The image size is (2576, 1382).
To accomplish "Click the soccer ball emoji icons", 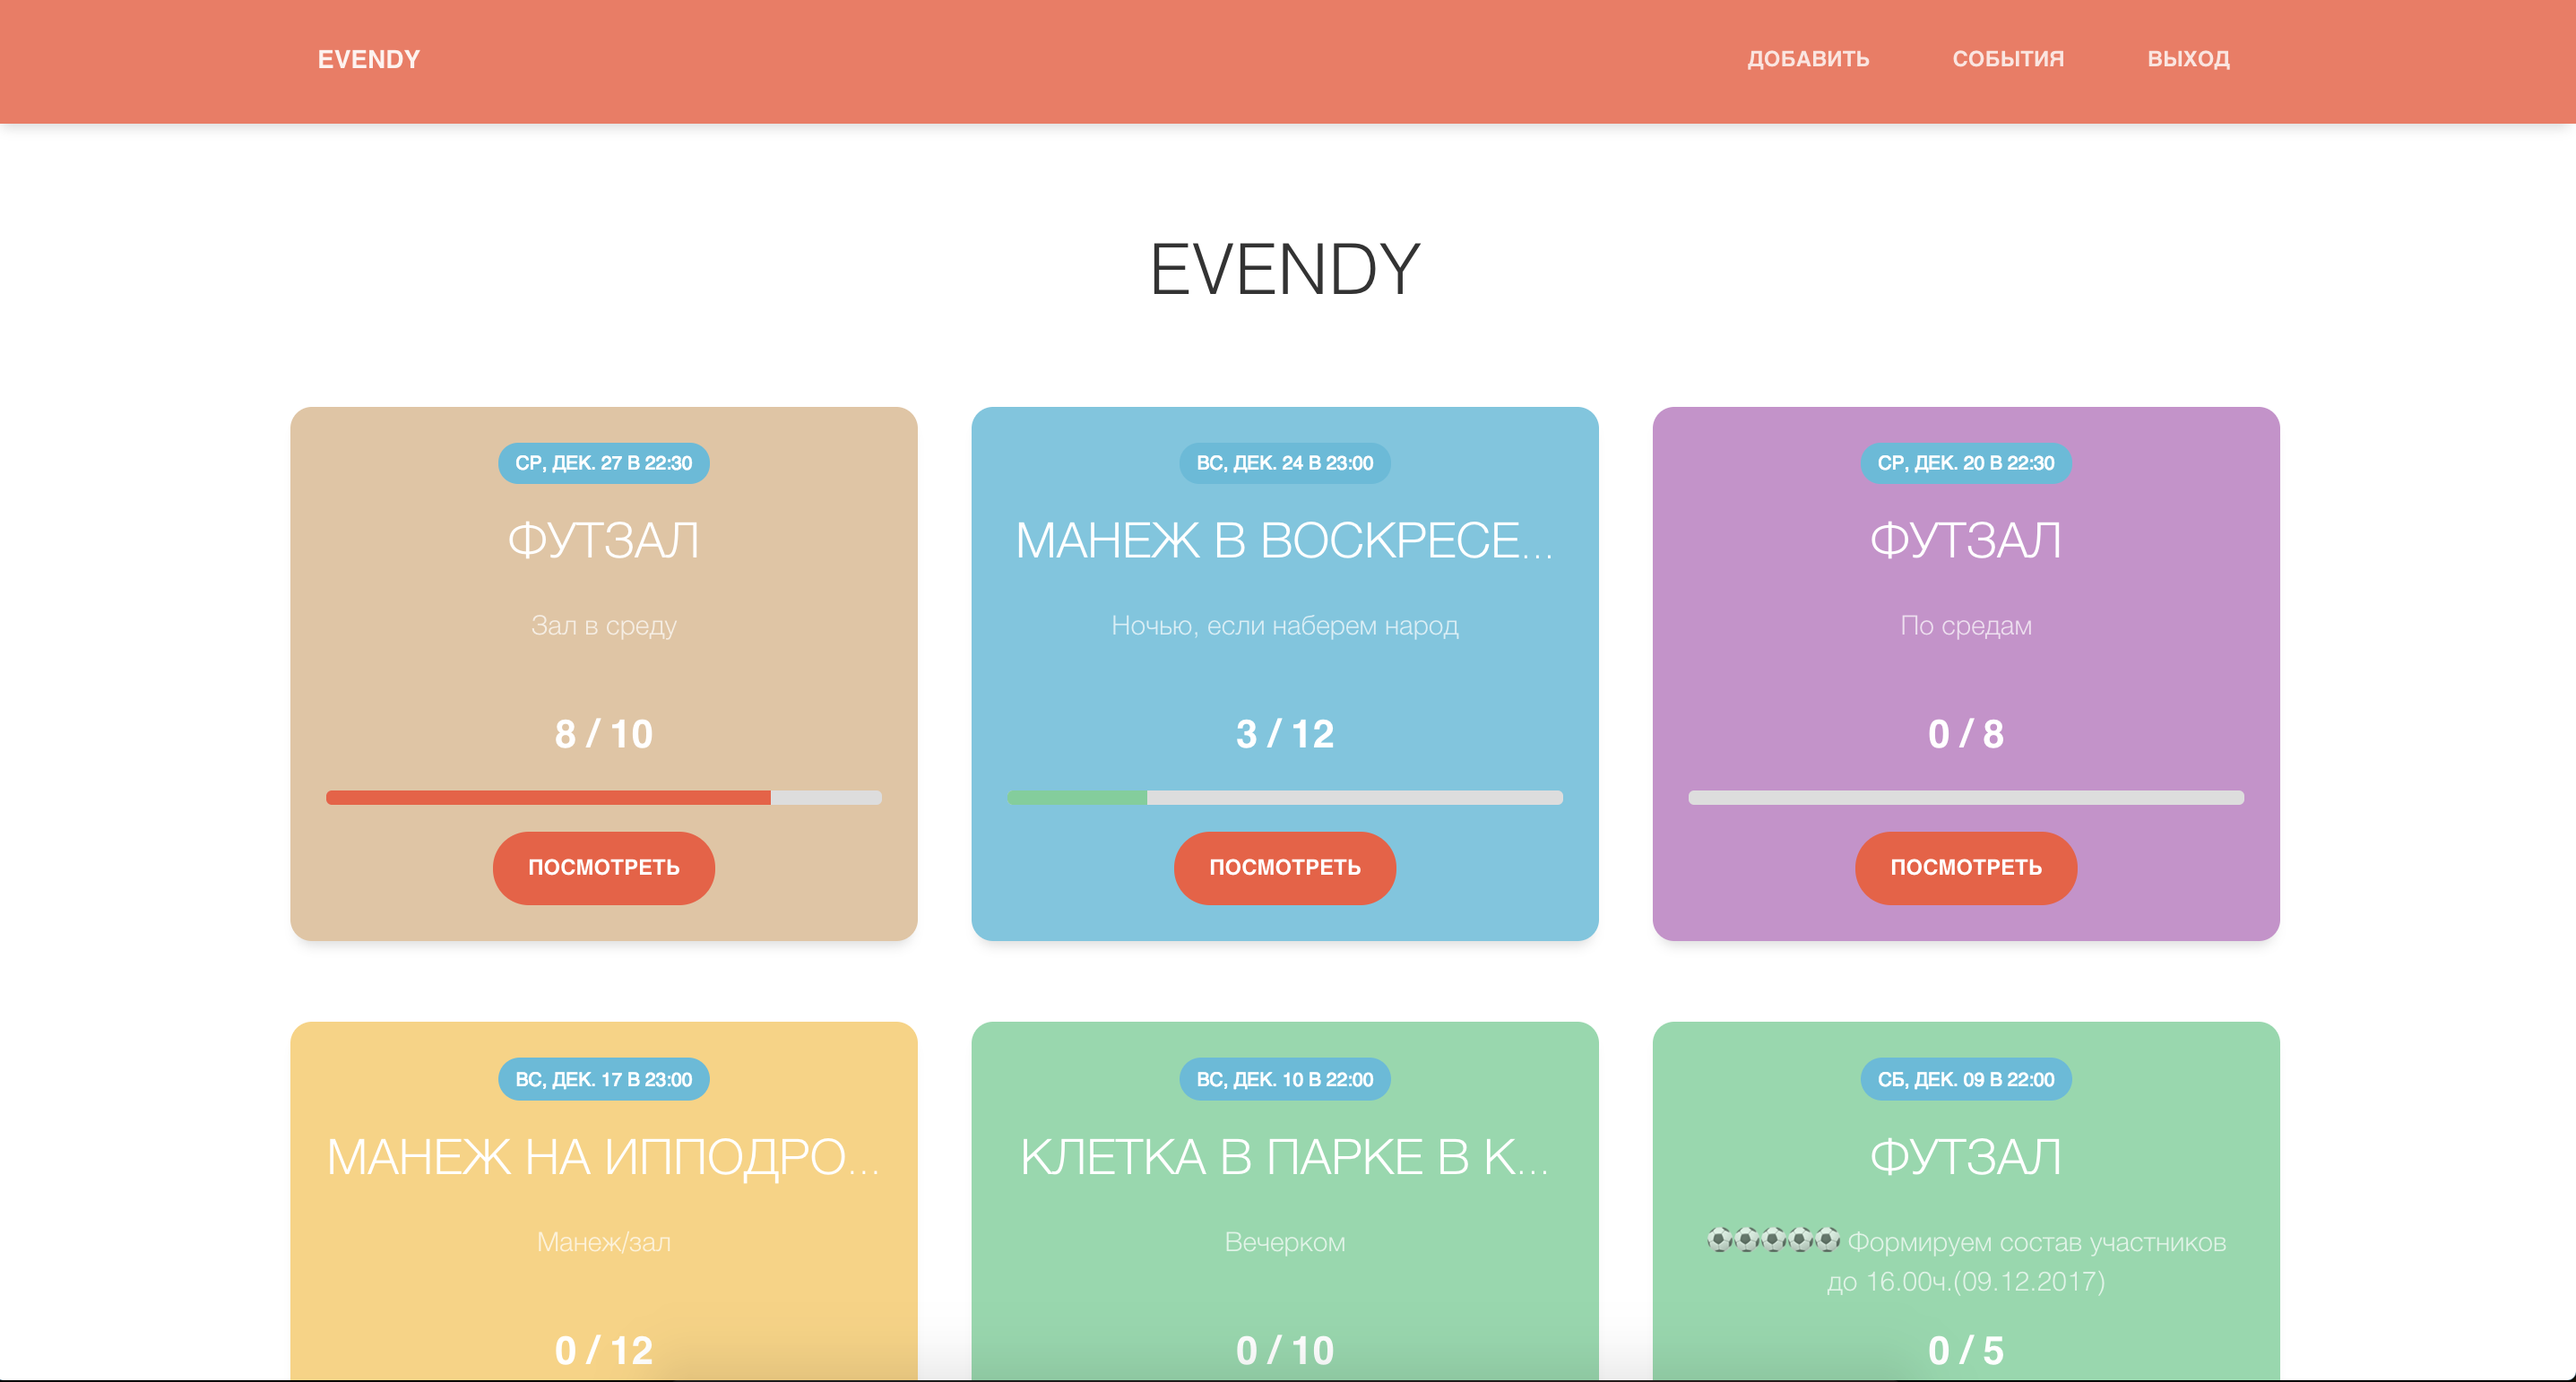I will [1772, 1240].
